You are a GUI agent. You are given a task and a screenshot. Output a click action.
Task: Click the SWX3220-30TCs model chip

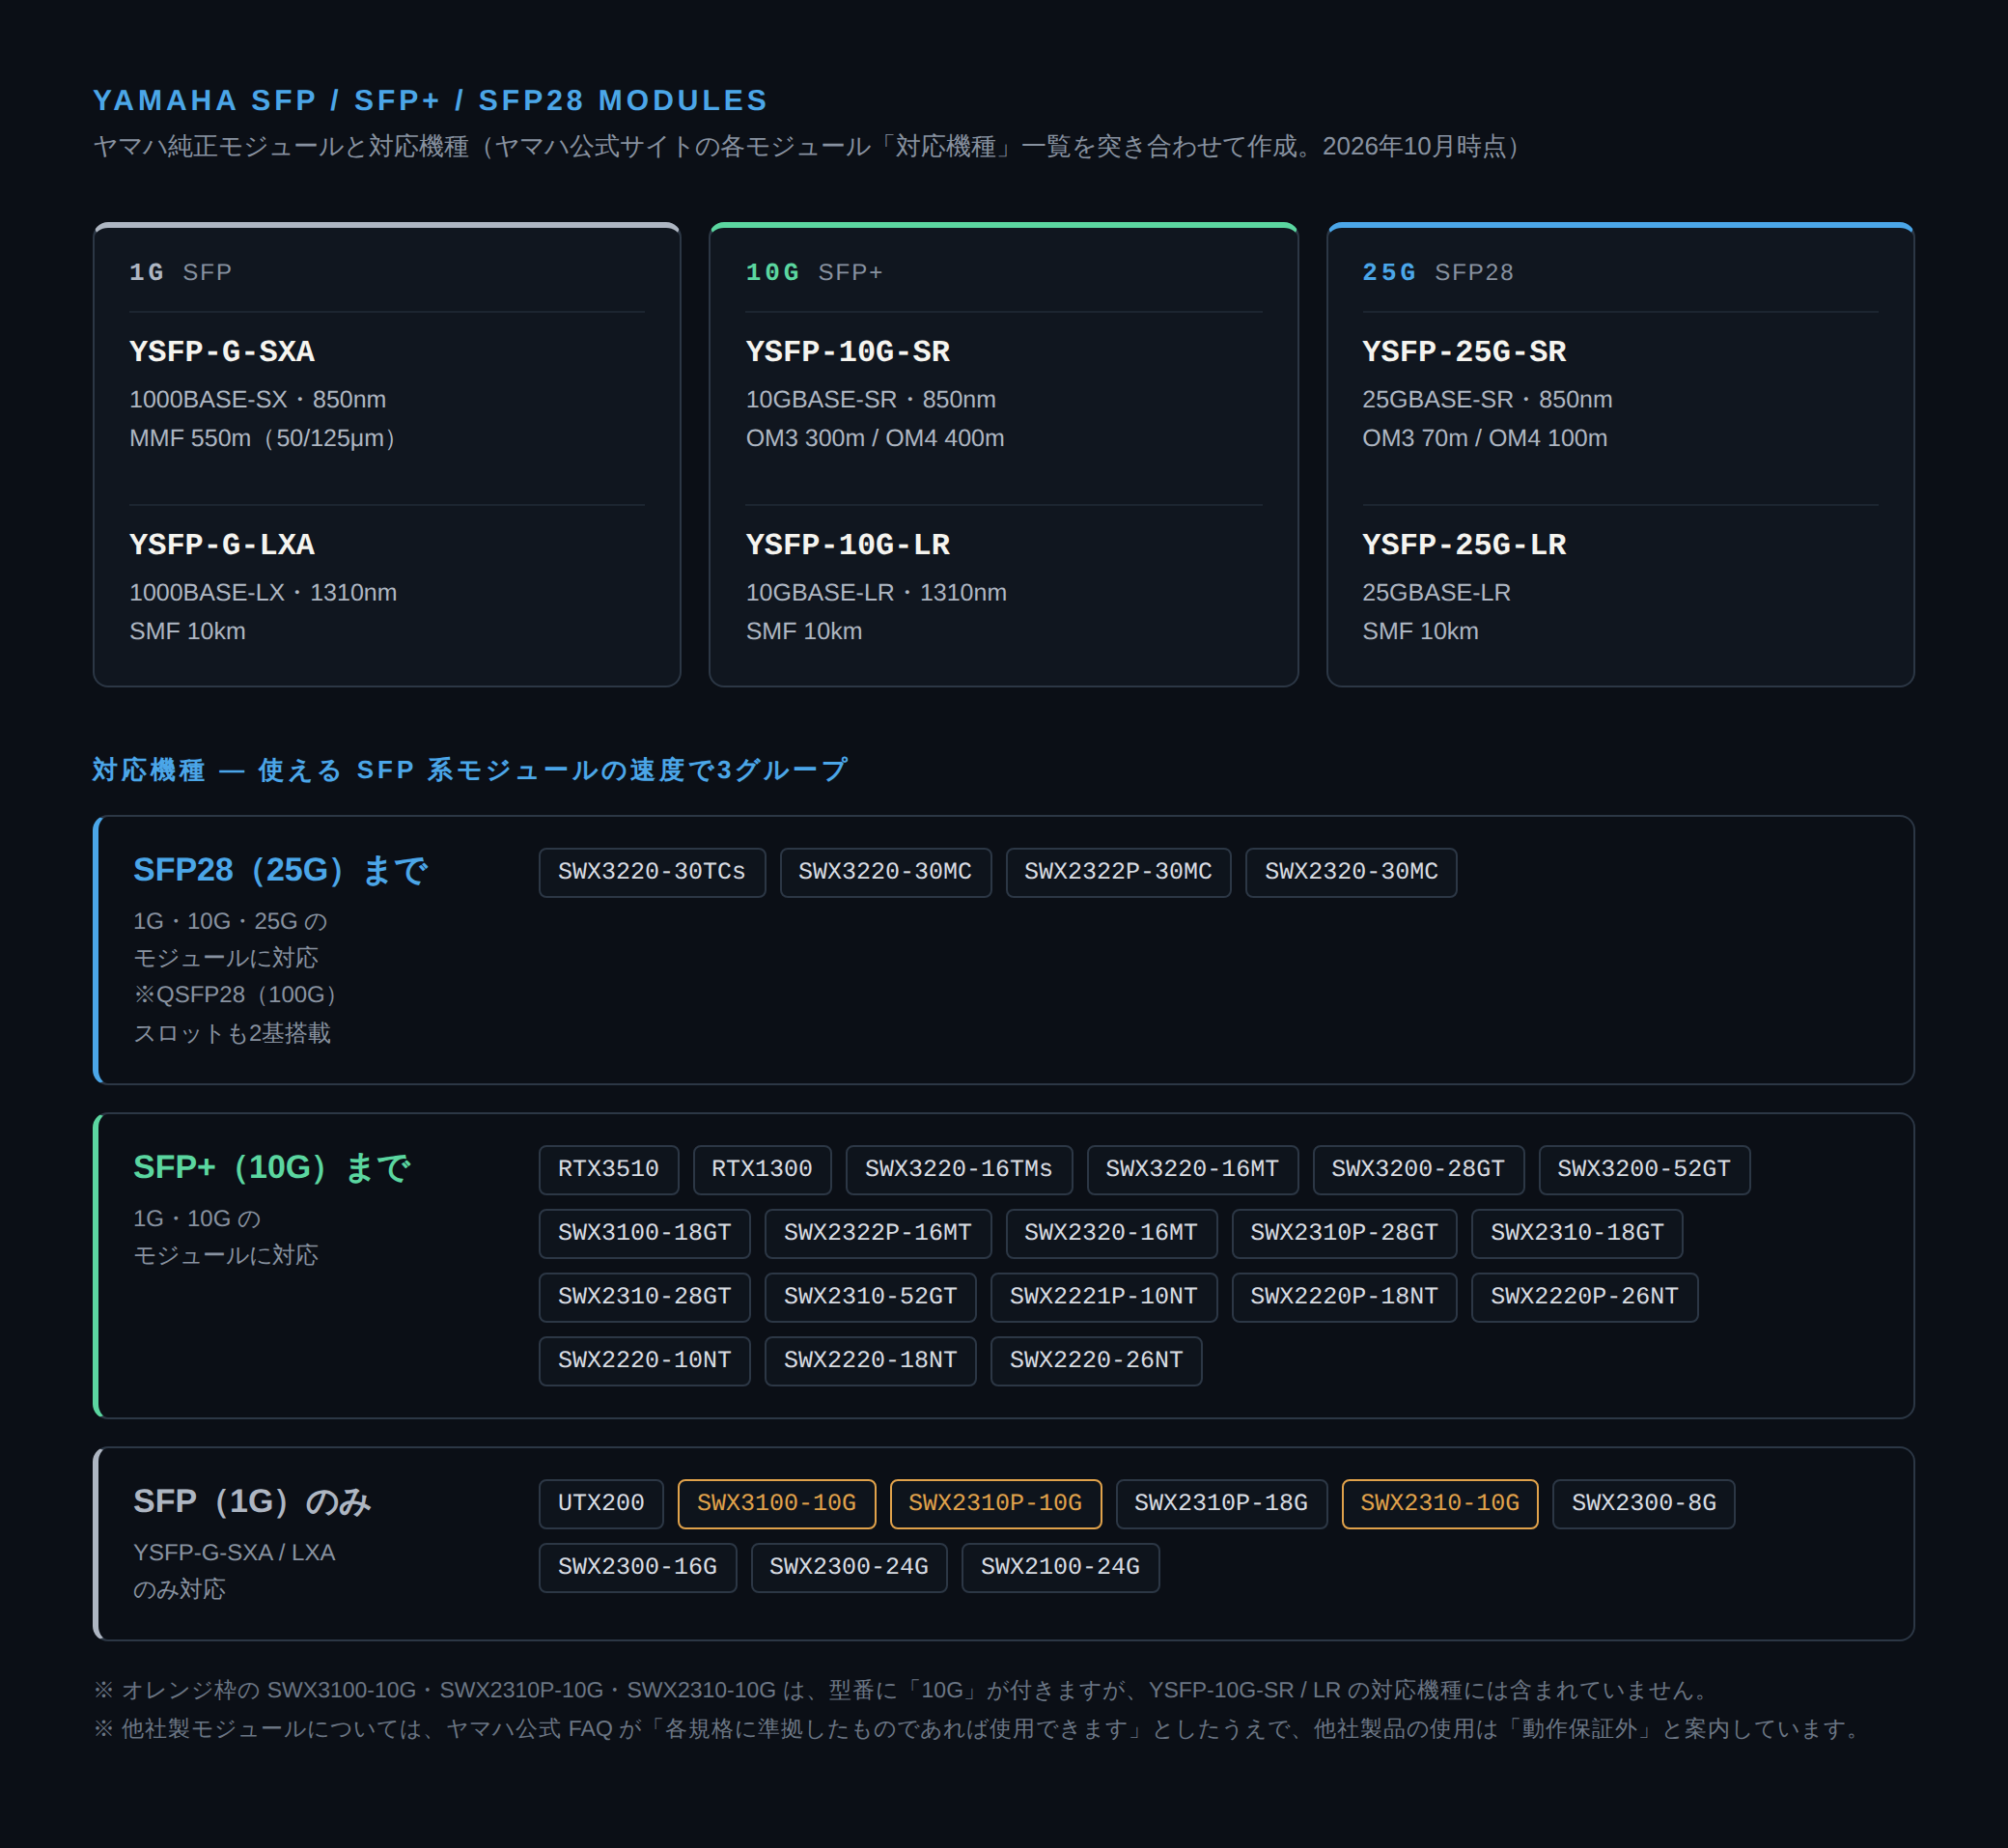click(652, 872)
